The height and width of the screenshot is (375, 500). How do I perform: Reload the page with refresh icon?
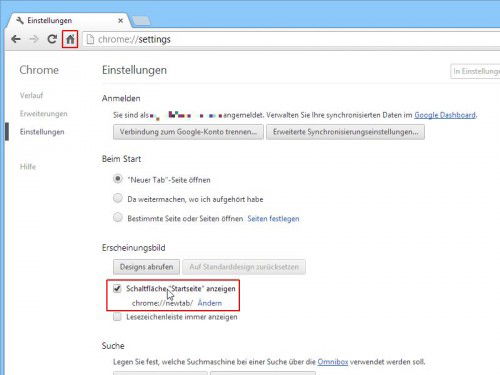pos(52,39)
